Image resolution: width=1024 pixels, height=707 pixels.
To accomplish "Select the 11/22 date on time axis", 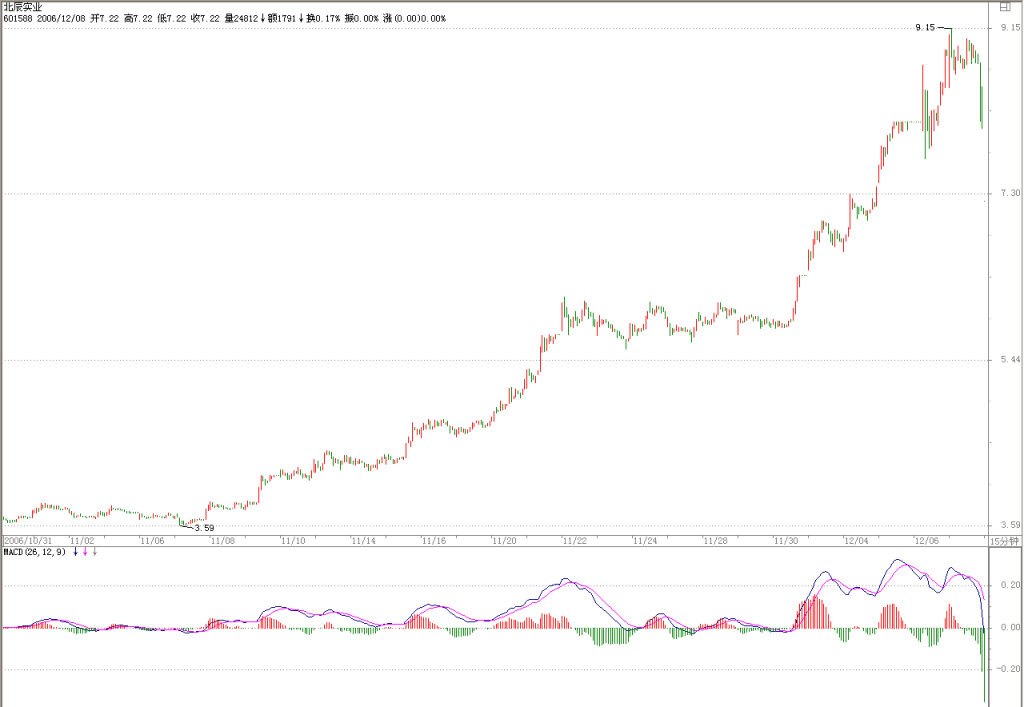I will 575,541.
